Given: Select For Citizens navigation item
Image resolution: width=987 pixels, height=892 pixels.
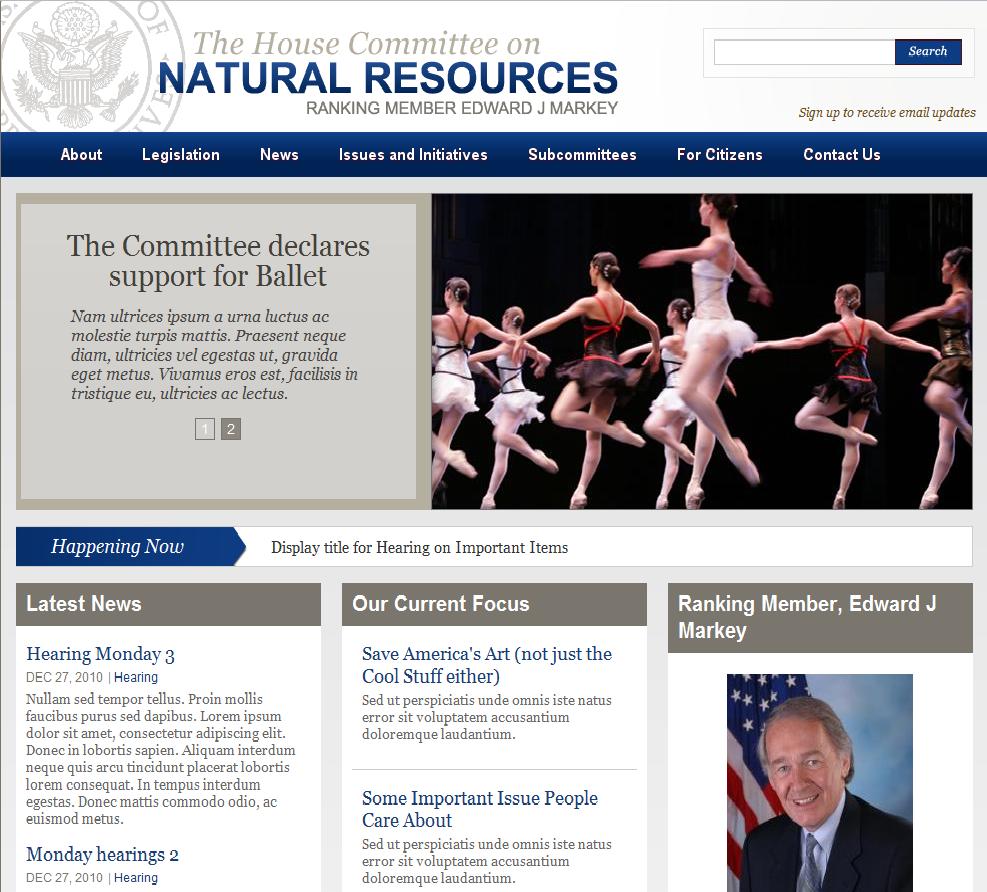Looking at the screenshot, I should [x=719, y=155].
